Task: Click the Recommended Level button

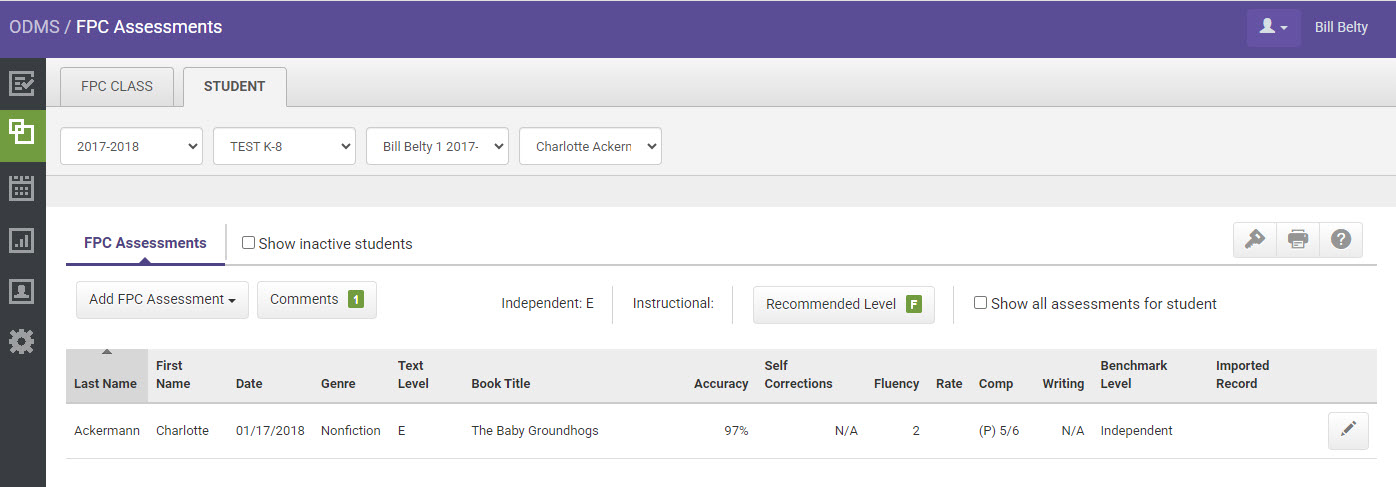Action: [x=844, y=304]
